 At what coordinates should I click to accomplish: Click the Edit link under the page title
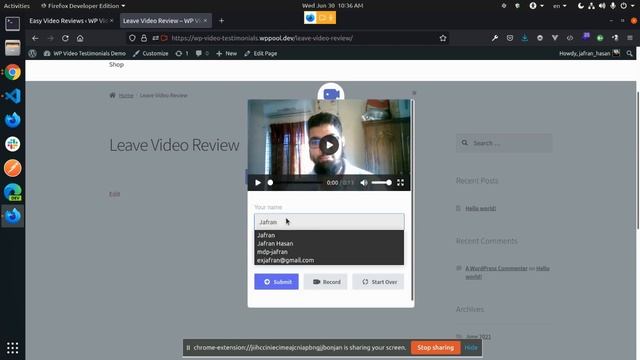click(114, 194)
